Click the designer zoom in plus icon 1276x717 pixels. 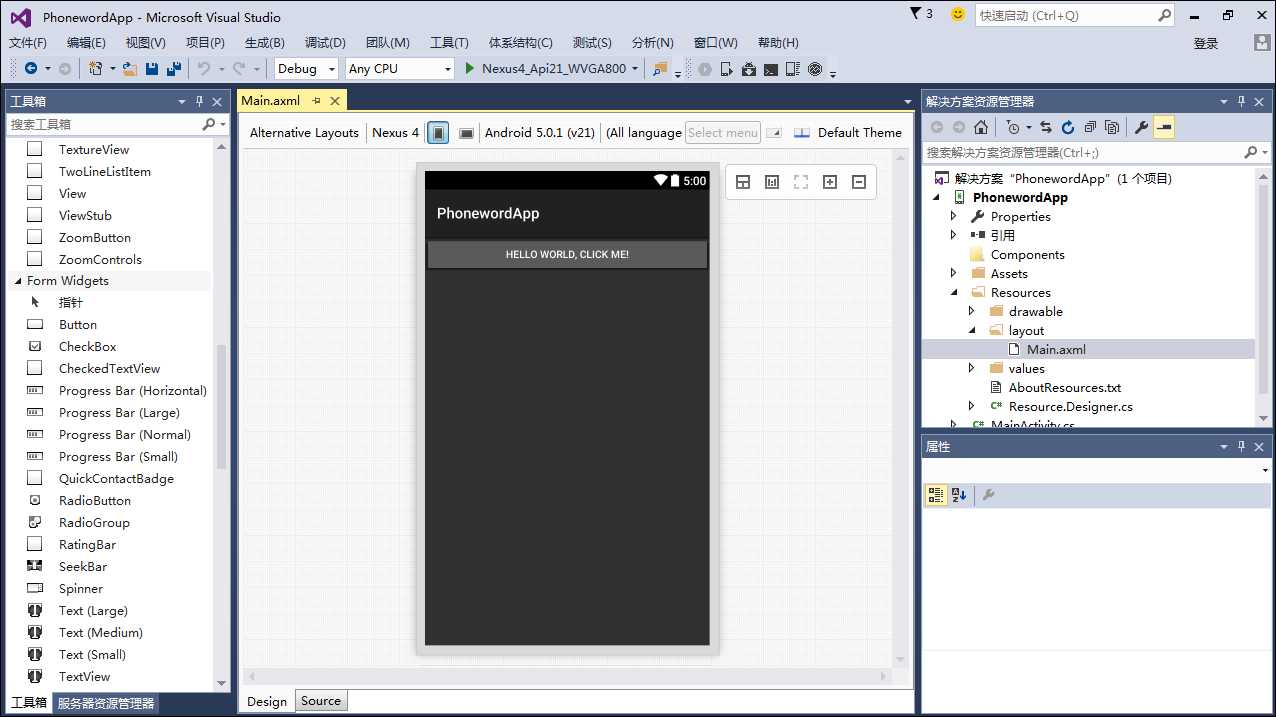[830, 182]
